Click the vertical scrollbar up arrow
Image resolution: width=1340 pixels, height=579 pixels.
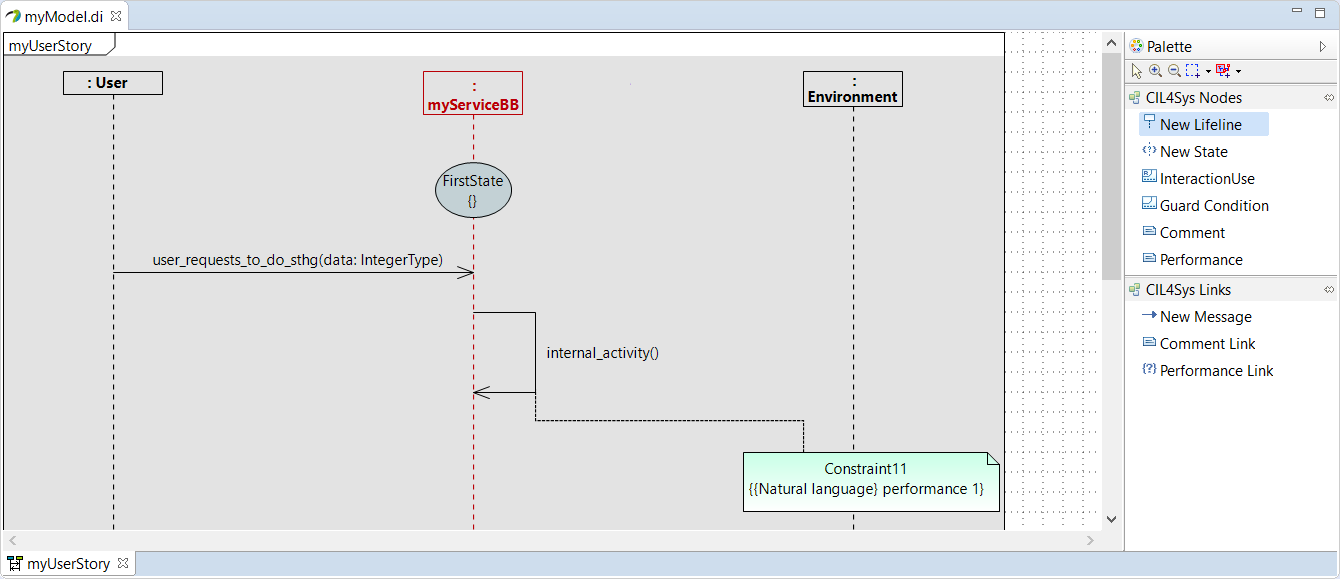(x=1112, y=42)
